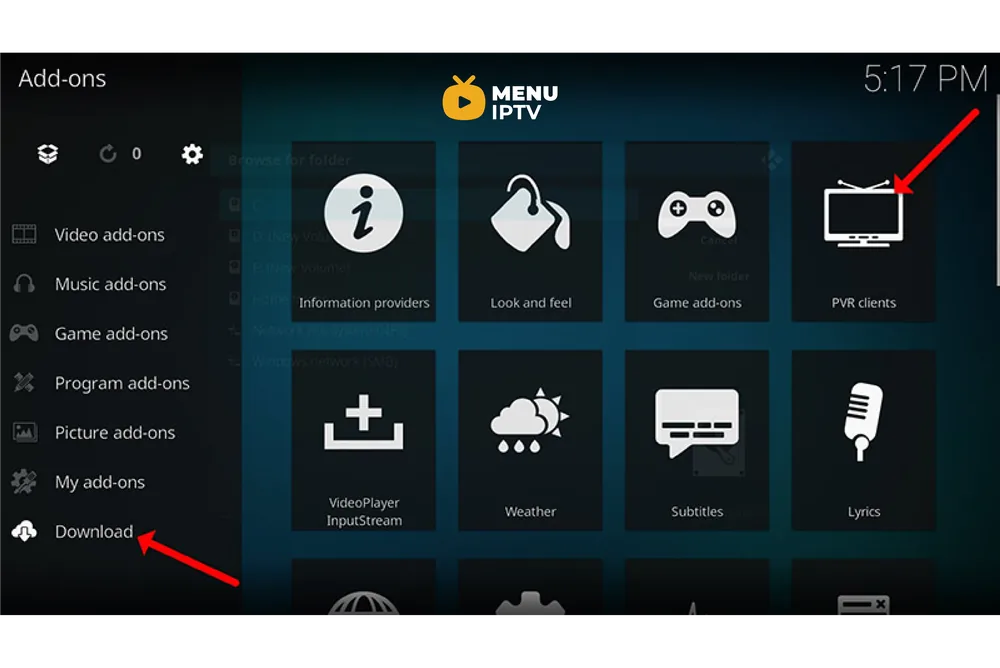This screenshot has height=668, width=1000.
Task: Open add-on settings gear icon
Action: point(192,154)
